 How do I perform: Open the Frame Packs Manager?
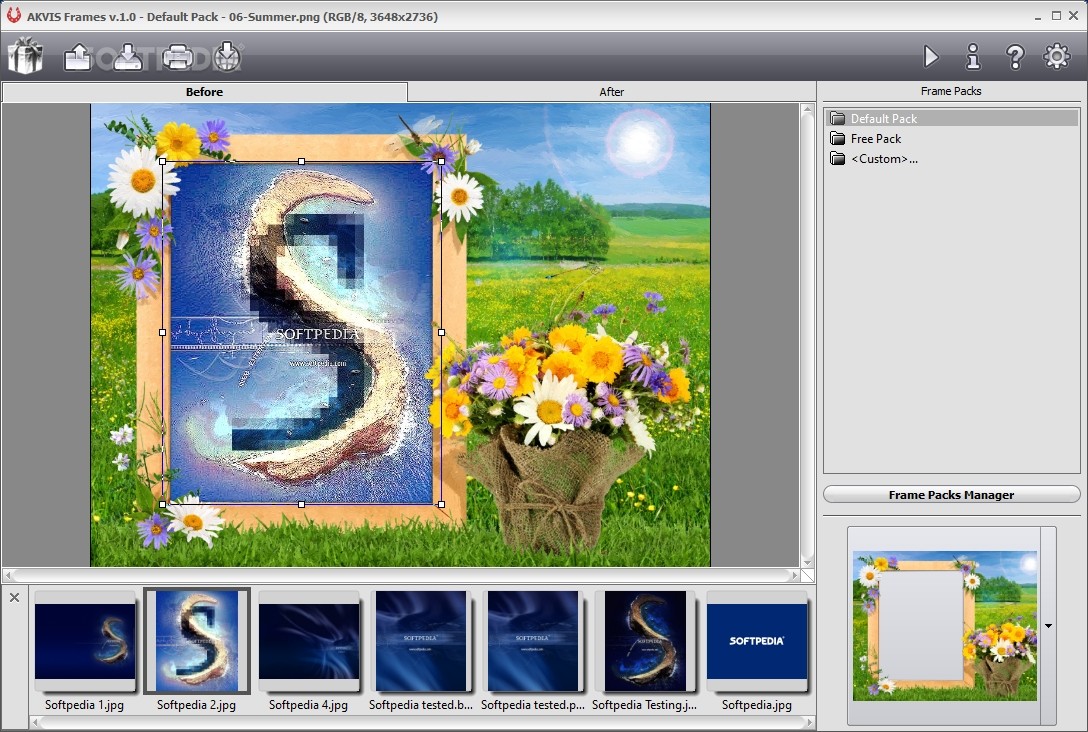[x=951, y=495]
